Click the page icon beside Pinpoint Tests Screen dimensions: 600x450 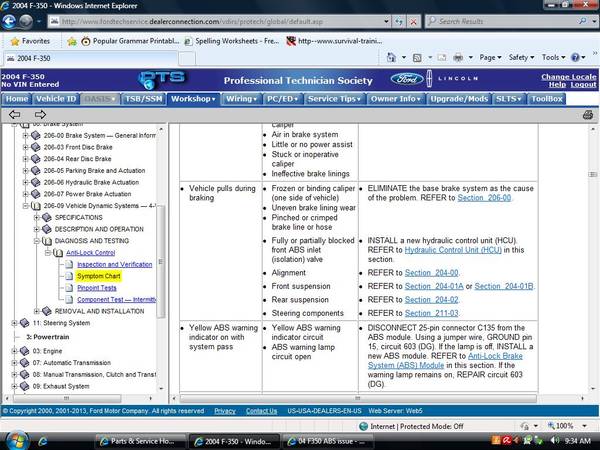coord(69,288)
